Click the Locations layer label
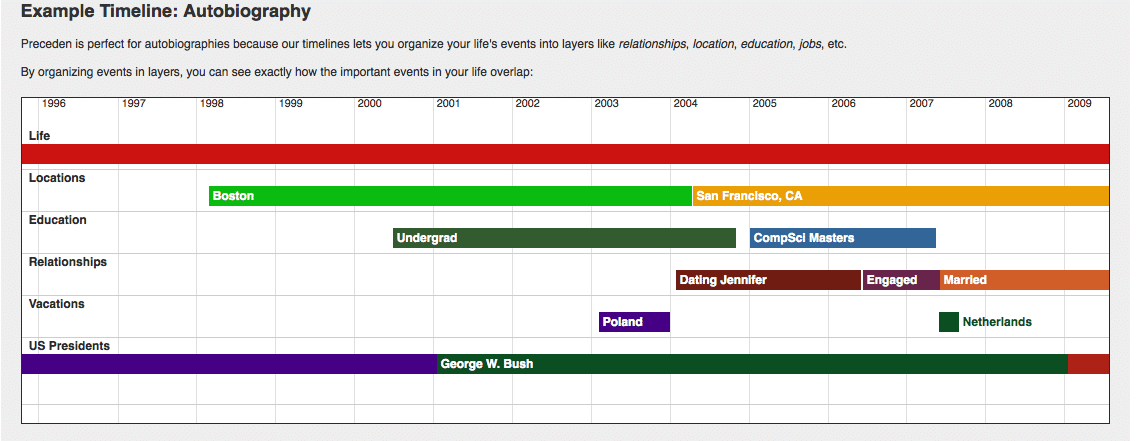 point(57,178)
